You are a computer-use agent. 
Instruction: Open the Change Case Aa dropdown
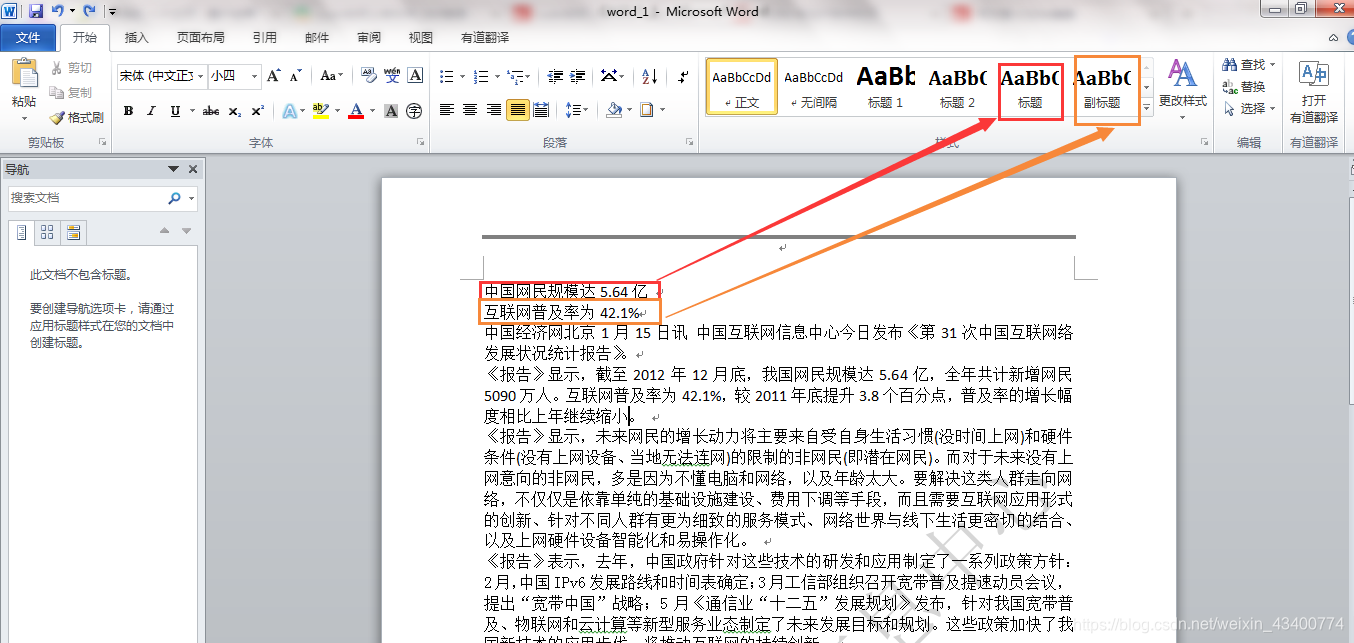pos(332,76)
